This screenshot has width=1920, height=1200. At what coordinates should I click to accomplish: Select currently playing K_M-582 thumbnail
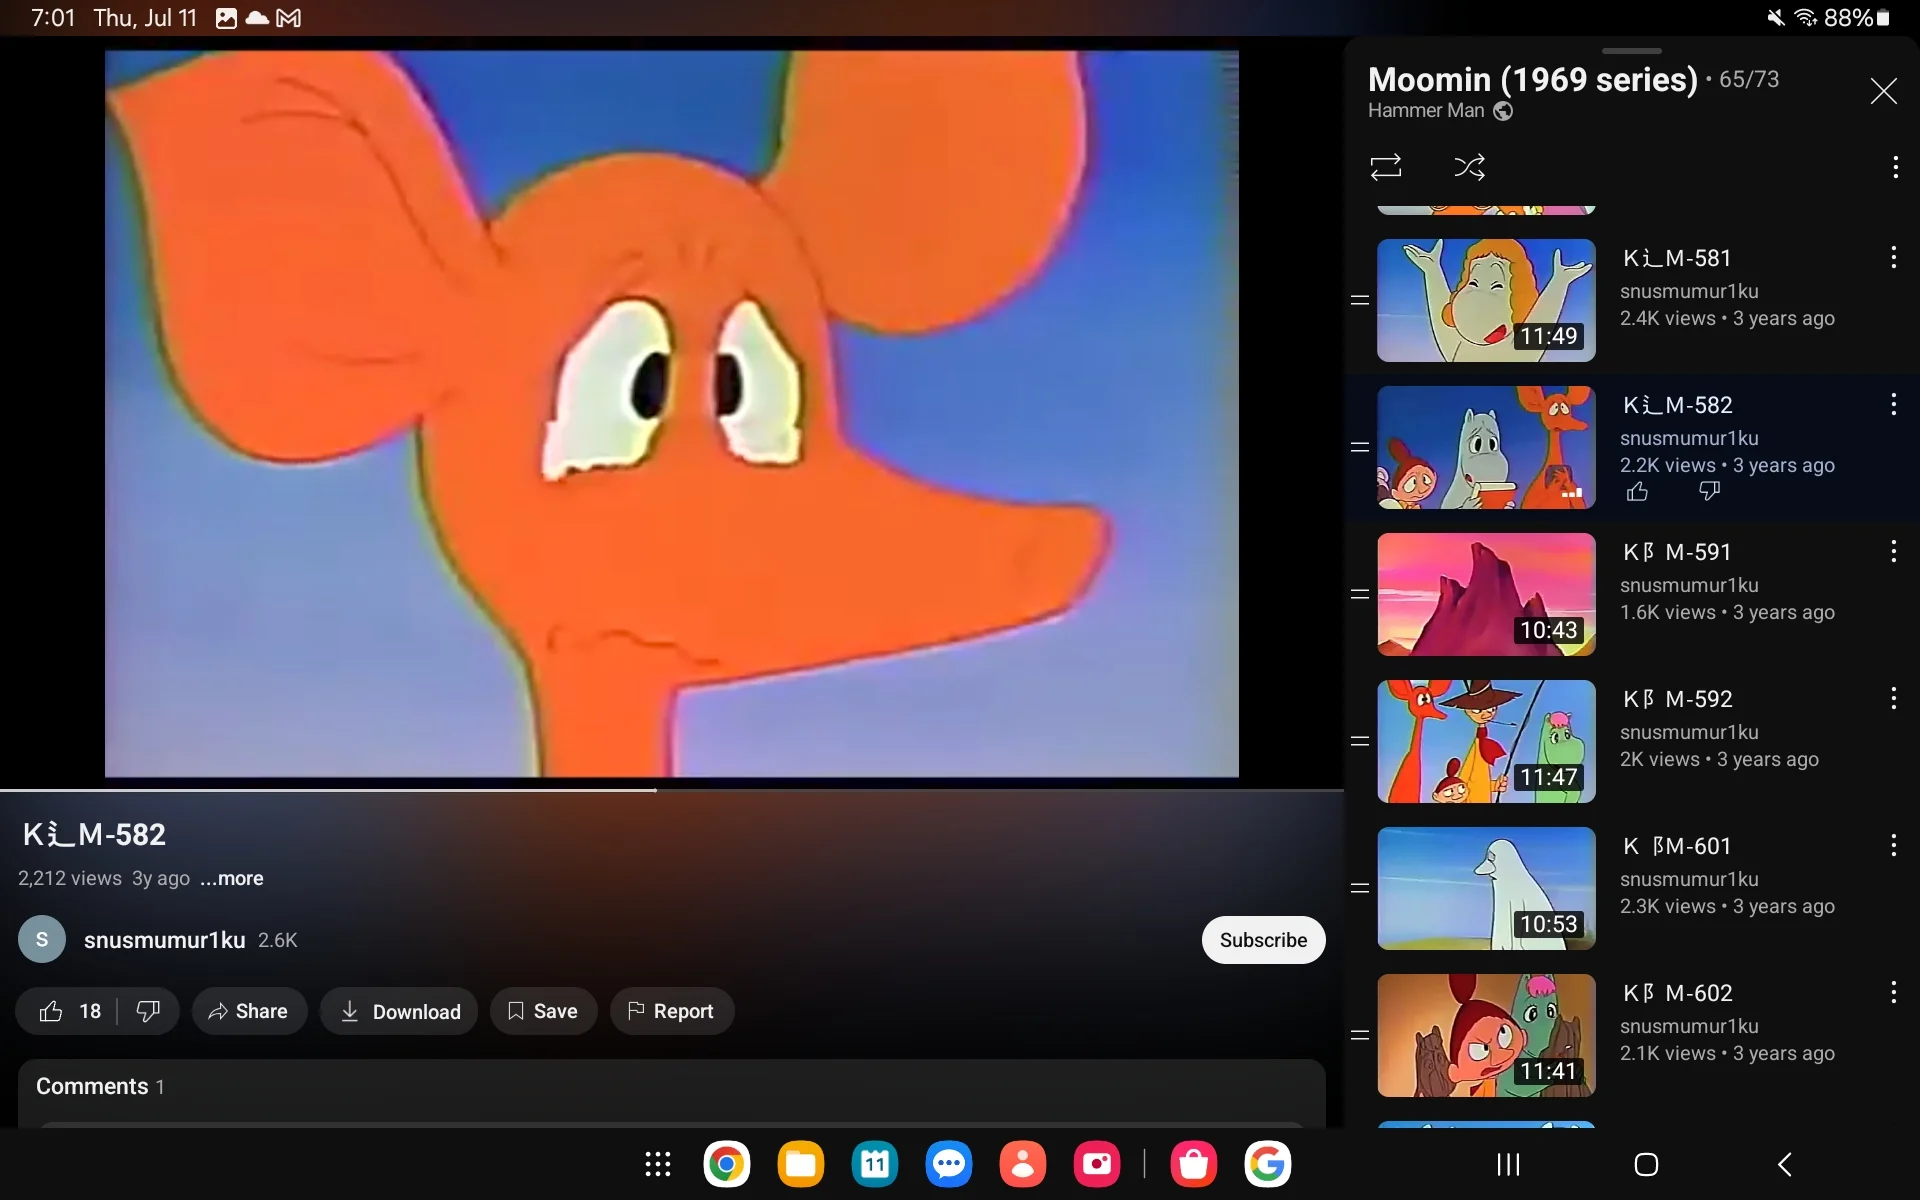pos(1486,447)
